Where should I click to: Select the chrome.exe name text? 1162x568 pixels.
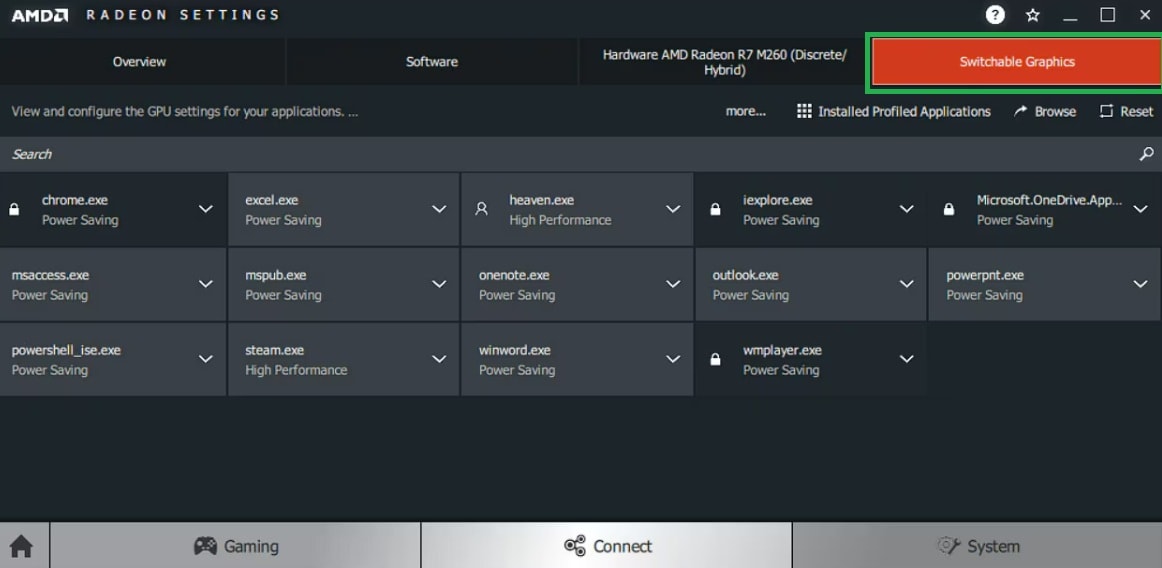point(75,200)
